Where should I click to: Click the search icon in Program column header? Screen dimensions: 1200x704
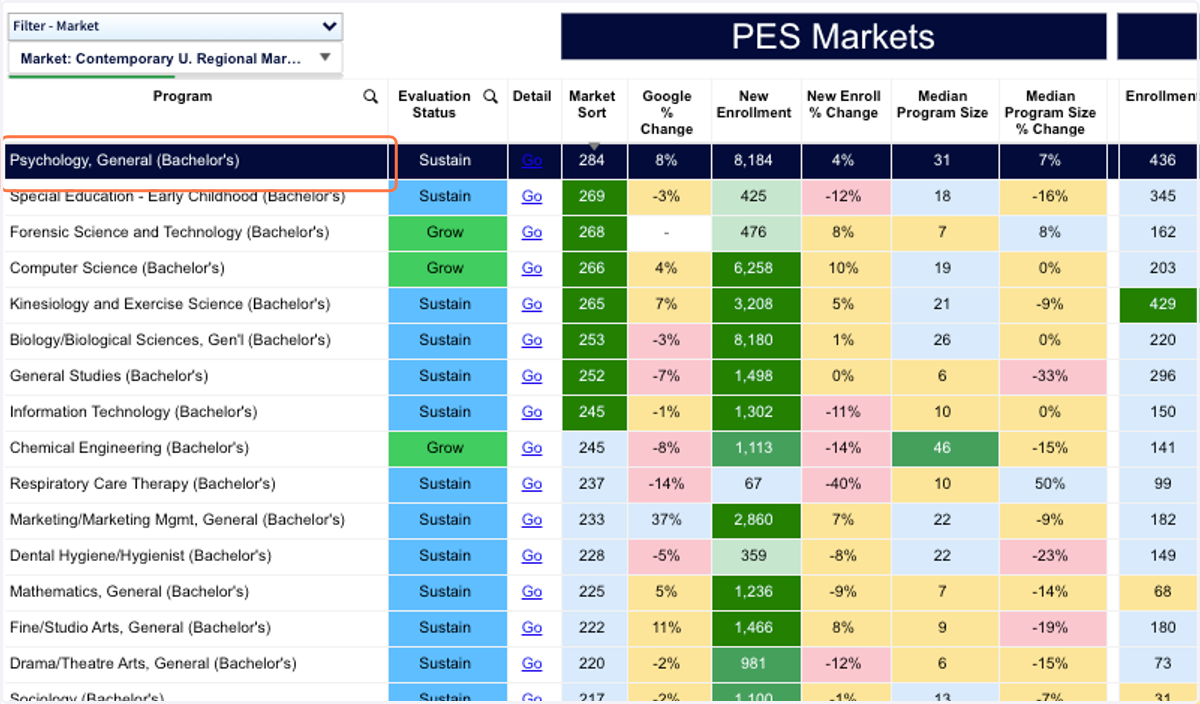click(x=371, y=97)
